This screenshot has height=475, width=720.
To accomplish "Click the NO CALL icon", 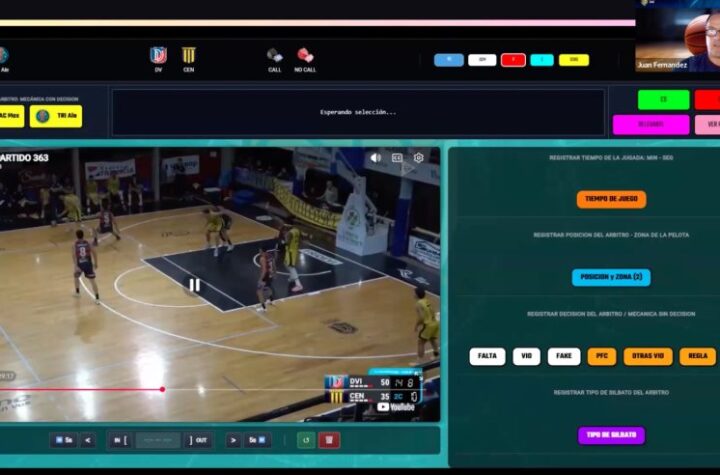I will [x=305, y=55].
